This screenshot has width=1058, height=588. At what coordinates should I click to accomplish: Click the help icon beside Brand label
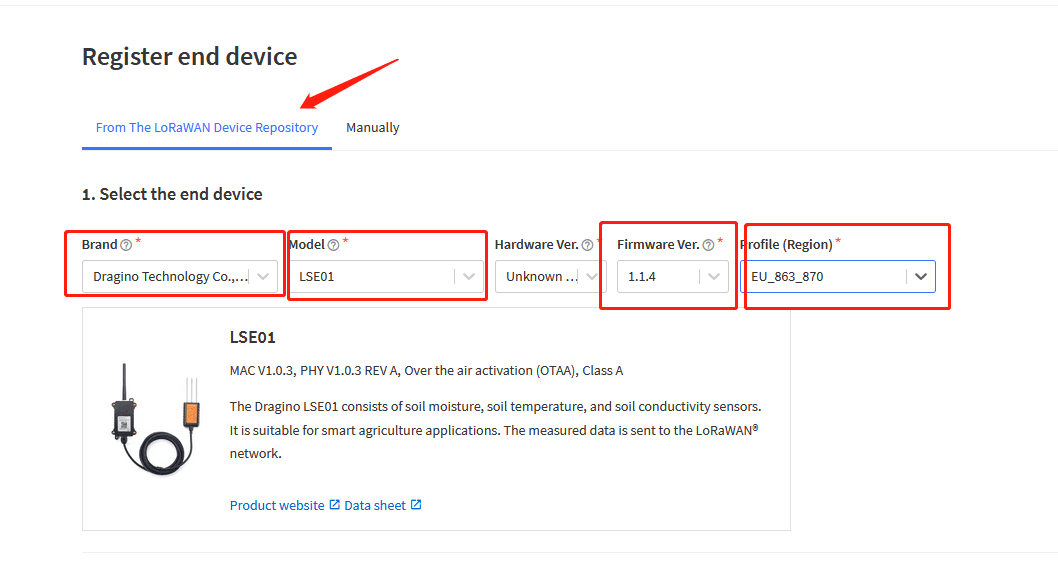tap(126, 245)
